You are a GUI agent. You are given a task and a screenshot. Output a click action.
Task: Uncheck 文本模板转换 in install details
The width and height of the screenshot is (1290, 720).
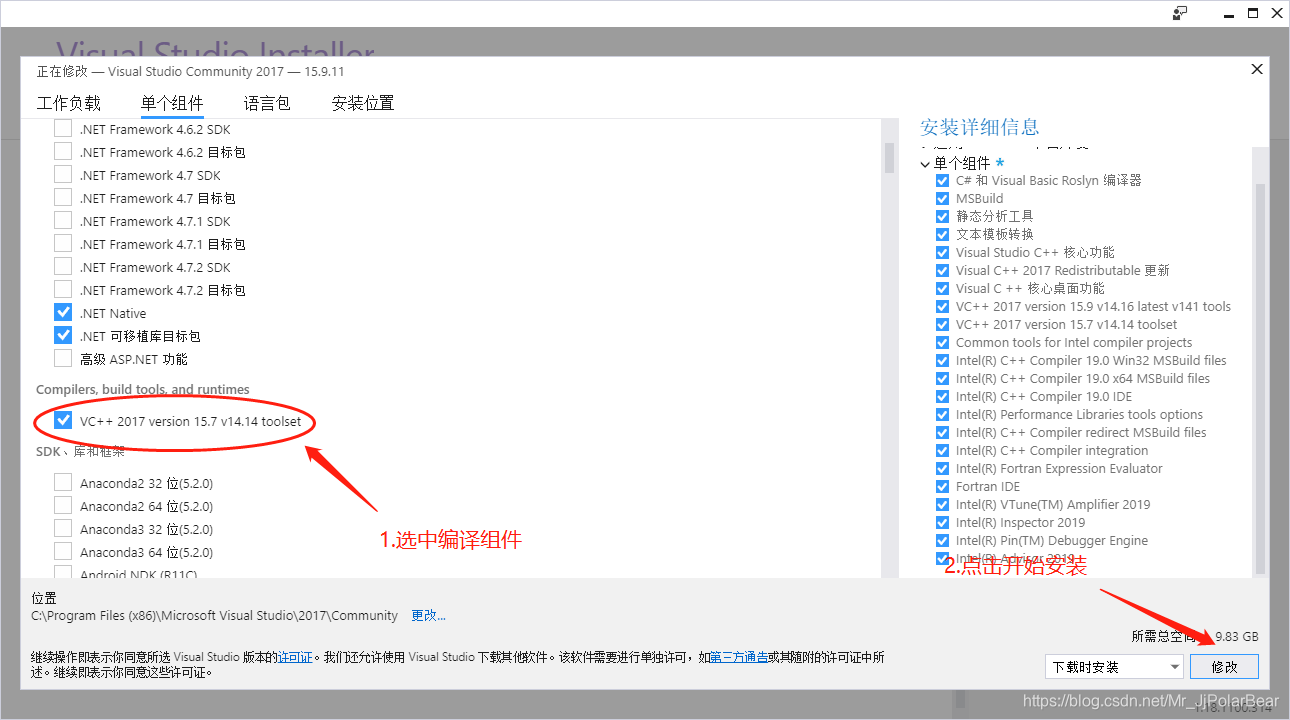coord(942,235)
